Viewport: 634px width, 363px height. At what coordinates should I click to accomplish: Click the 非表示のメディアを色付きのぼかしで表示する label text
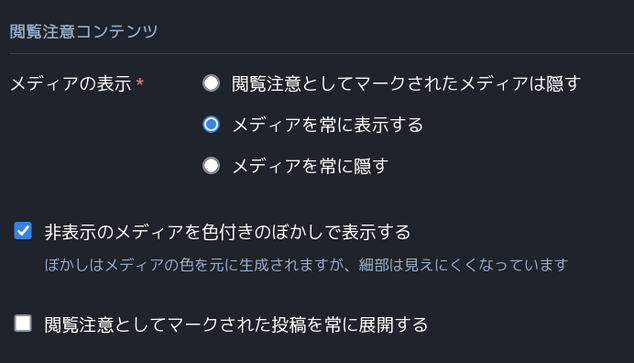point(228,232)
